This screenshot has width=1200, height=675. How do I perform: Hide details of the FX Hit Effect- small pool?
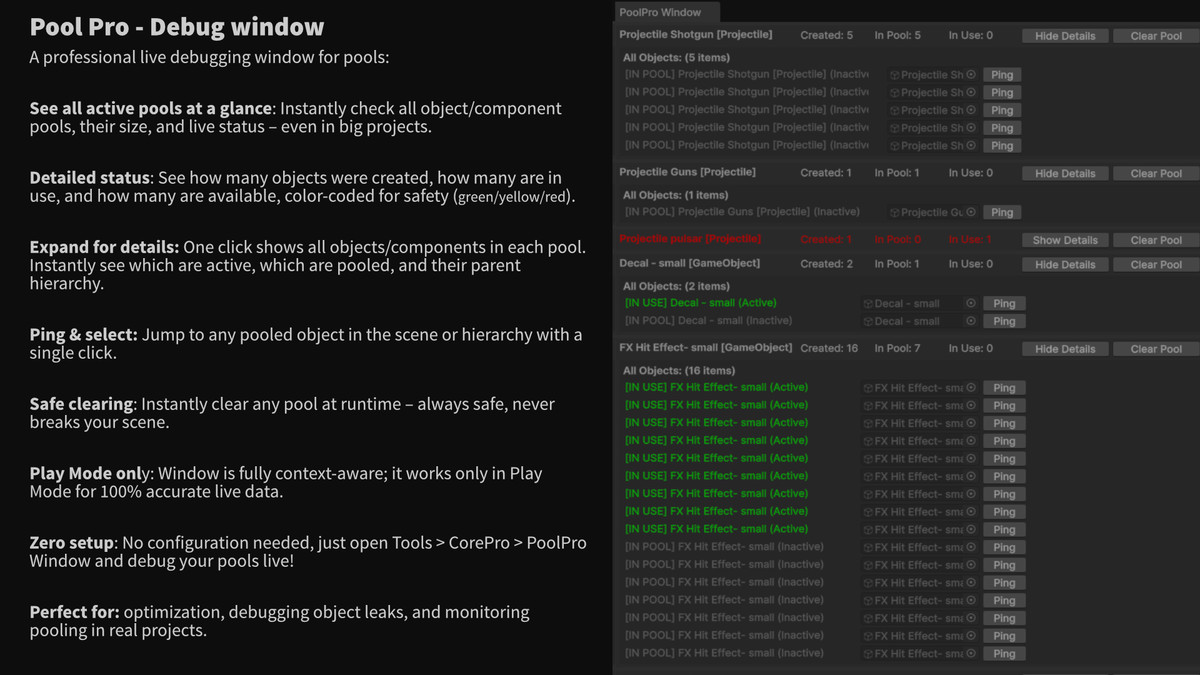point(1065,349)
